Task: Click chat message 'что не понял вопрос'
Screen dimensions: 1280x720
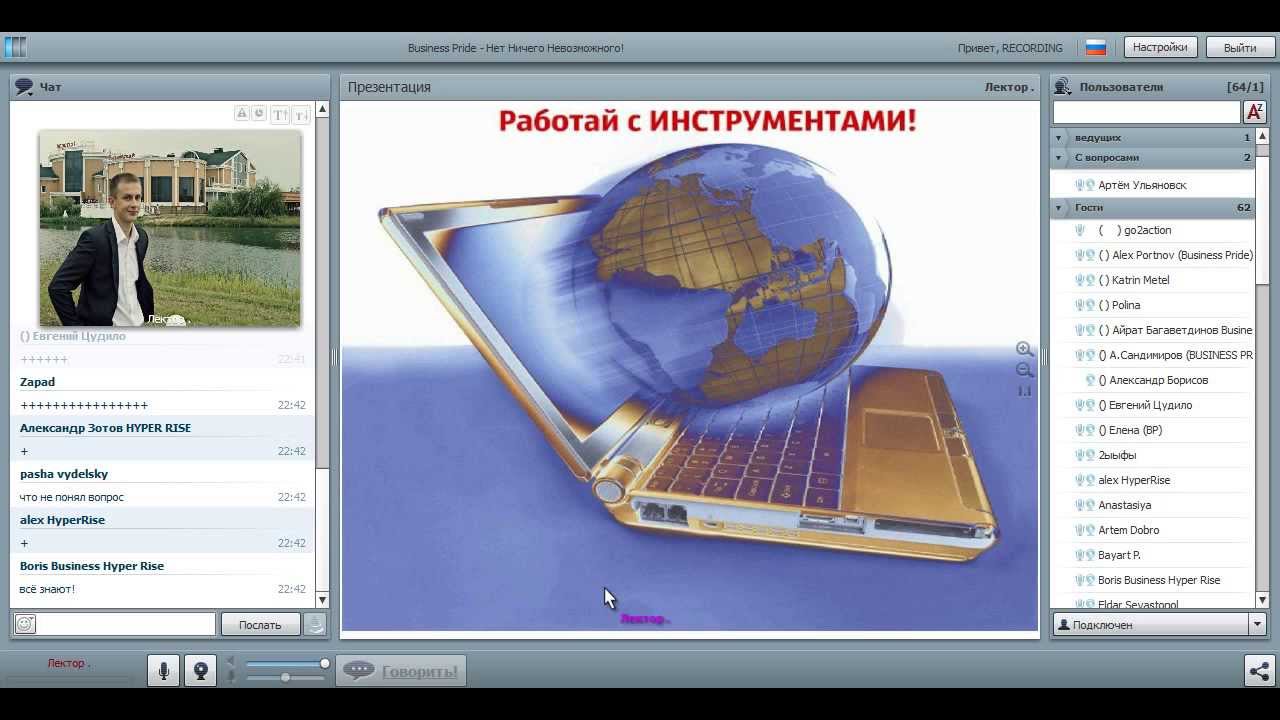Action: [x=72, y=497]
